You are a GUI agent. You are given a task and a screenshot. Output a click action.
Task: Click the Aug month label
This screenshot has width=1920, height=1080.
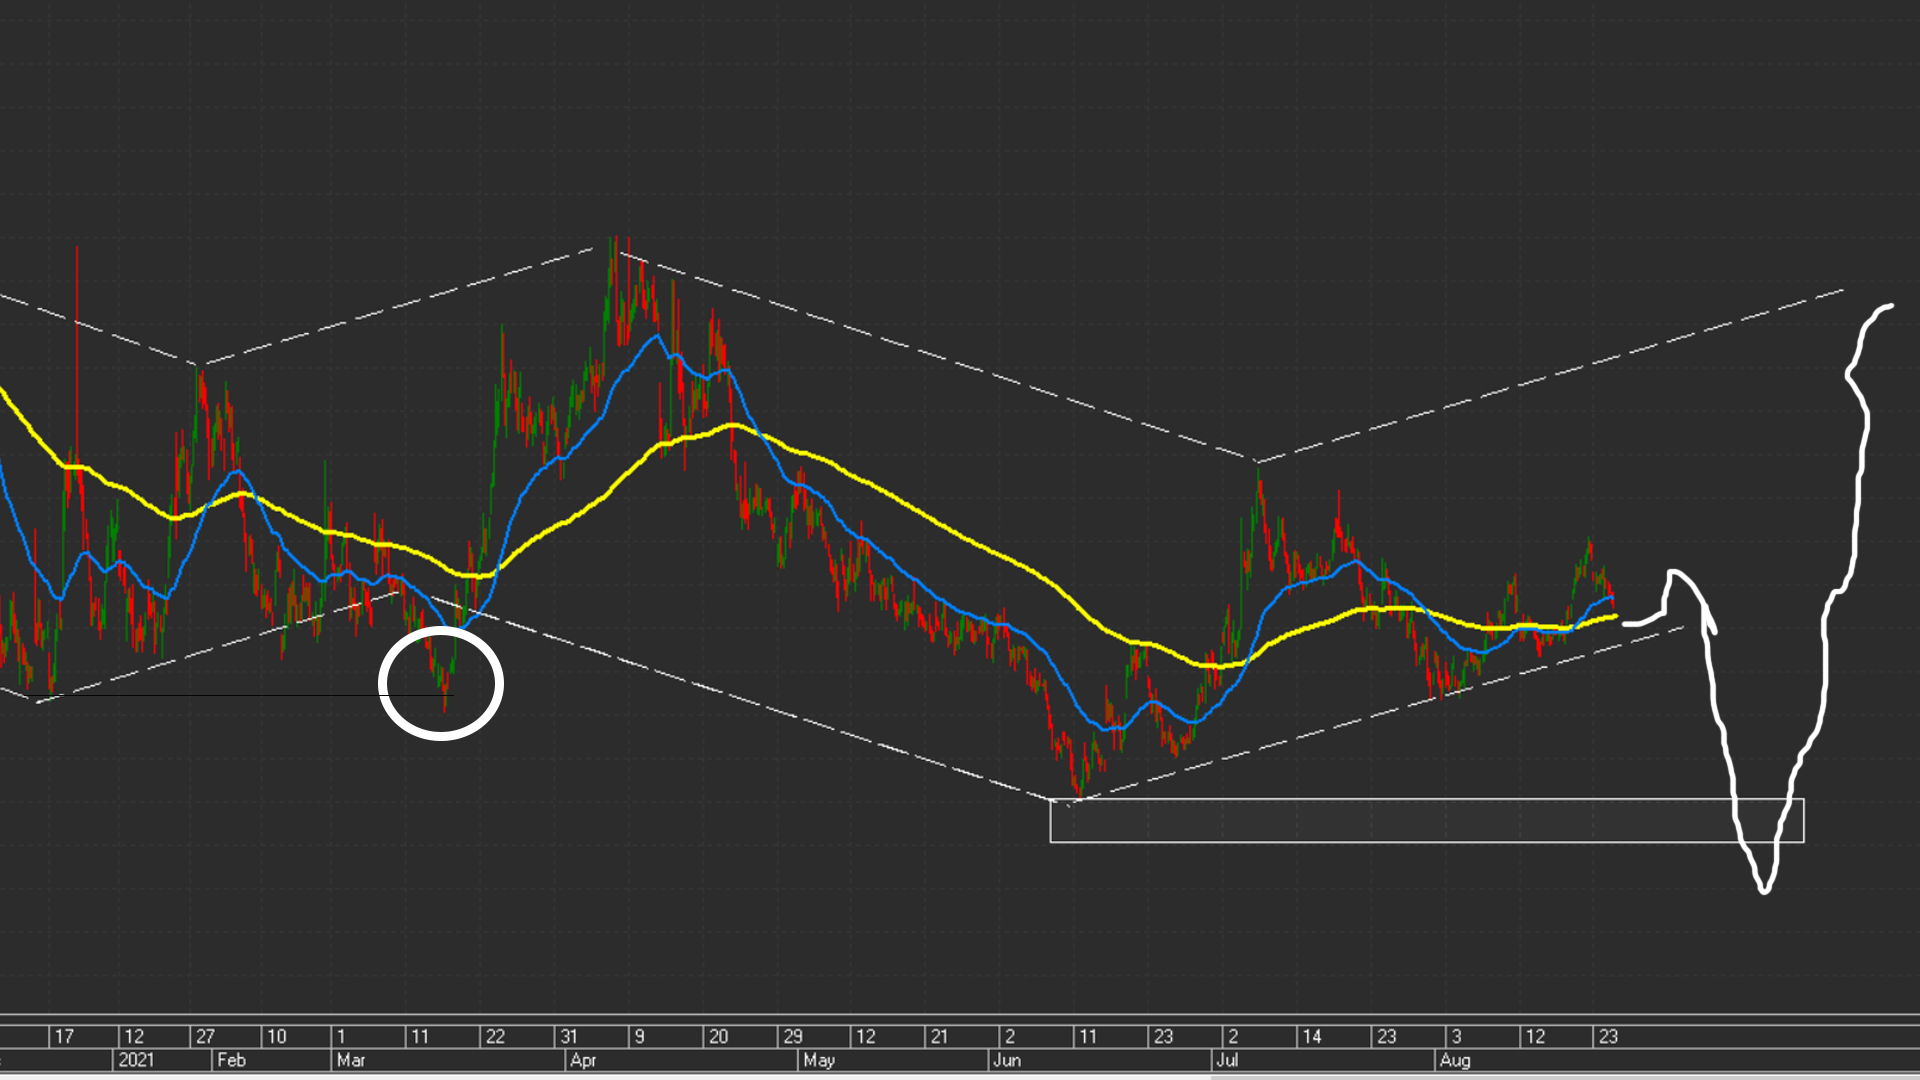(1455, 1060)
